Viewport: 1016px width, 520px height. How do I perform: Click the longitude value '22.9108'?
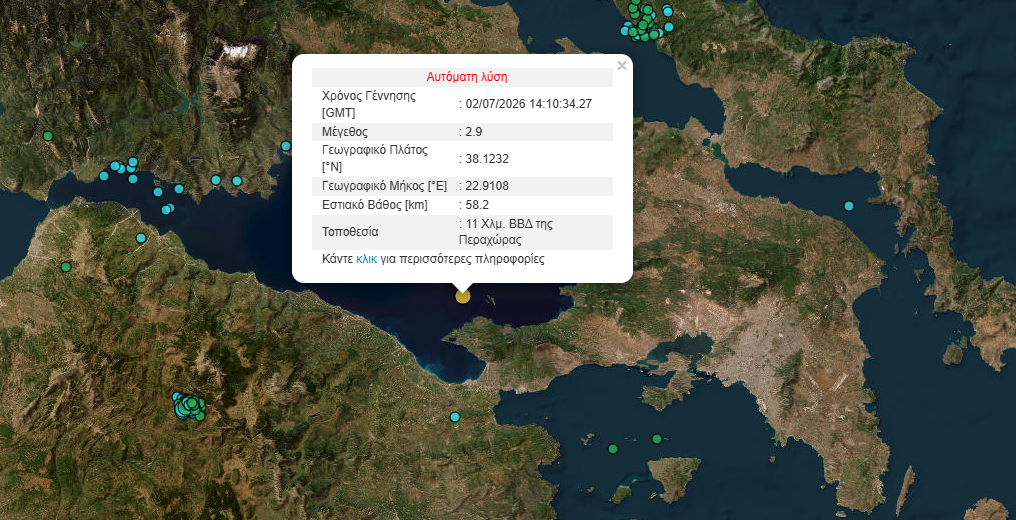(x=487, y=187)
